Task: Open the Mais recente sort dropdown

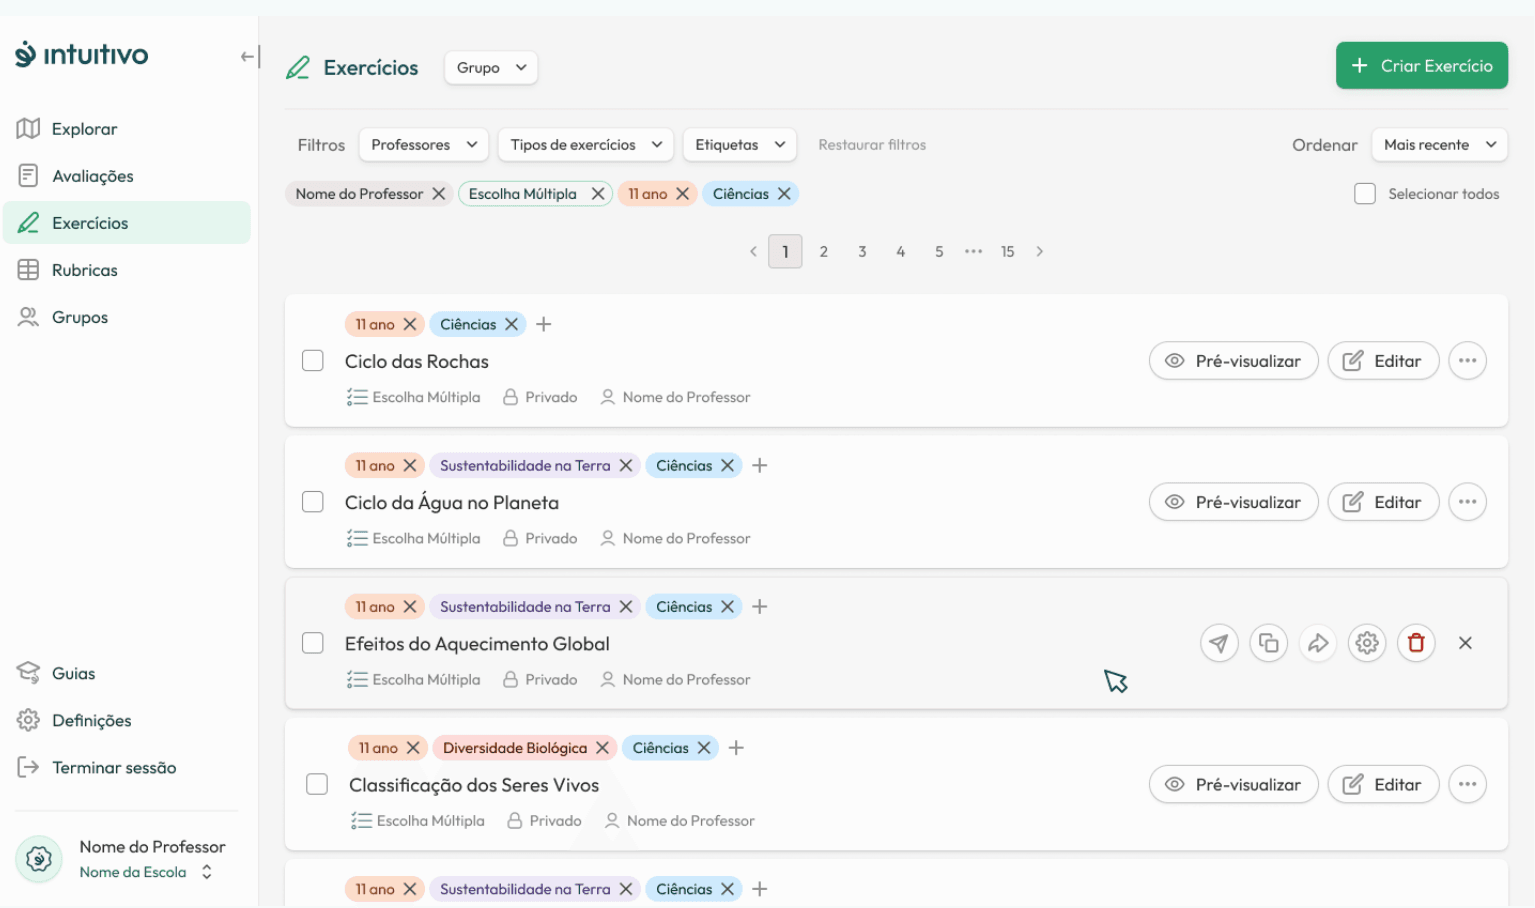Action: pyautogui.click(x=1439, y=145)
